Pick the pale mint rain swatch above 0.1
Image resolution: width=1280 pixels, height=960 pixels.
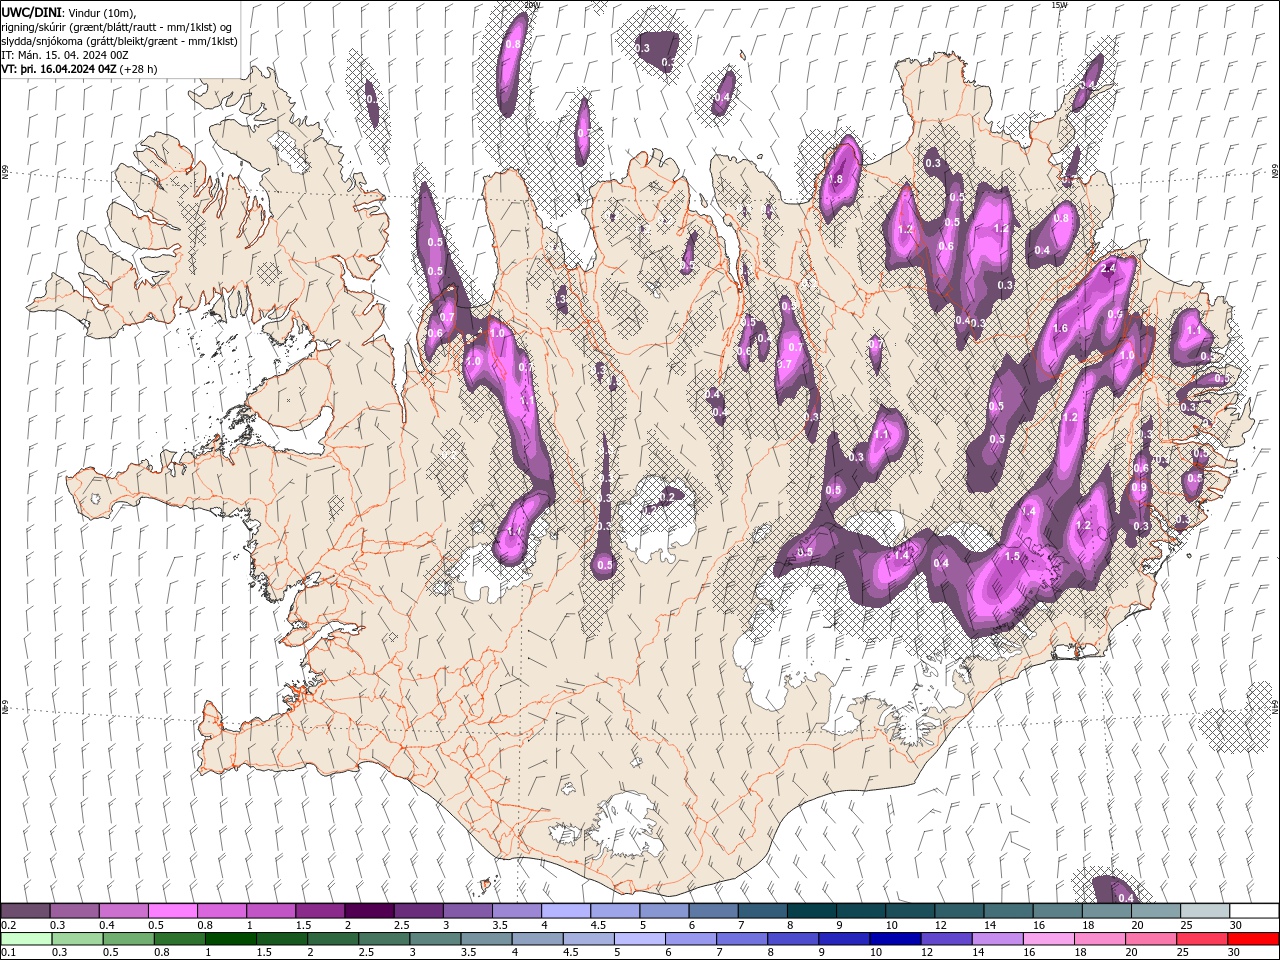click(x=26, y=939)
